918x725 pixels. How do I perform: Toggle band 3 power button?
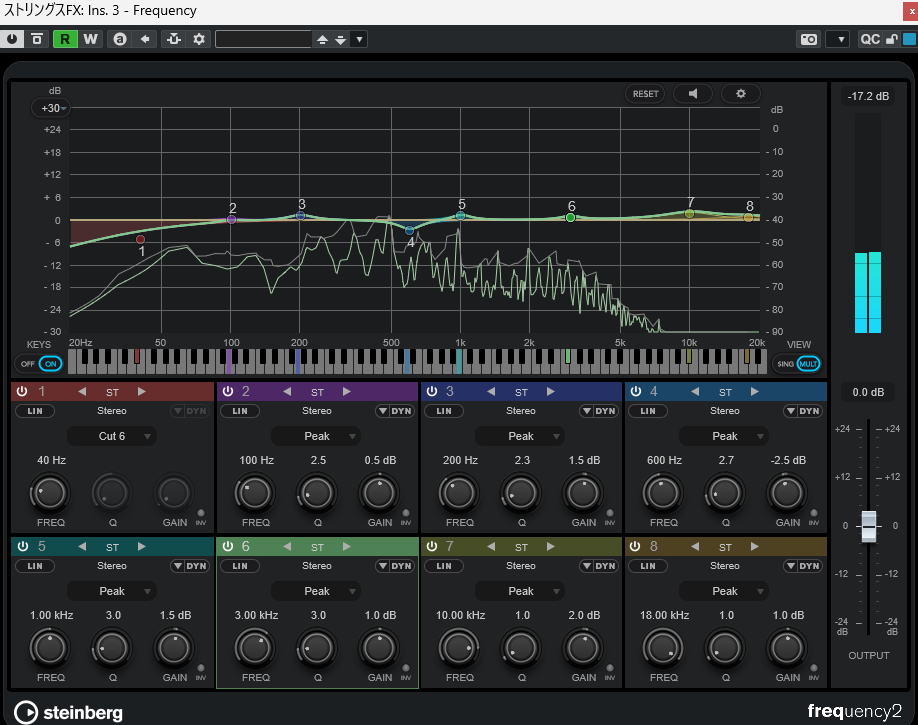coord(431,391)
